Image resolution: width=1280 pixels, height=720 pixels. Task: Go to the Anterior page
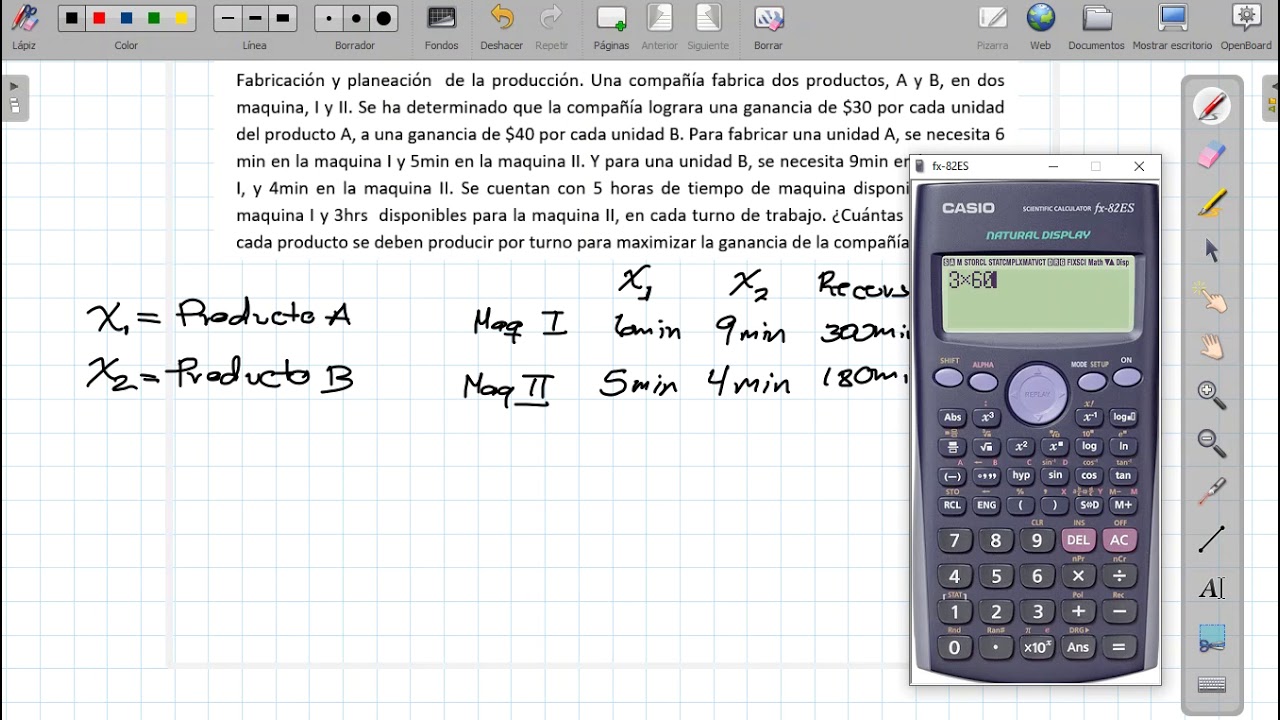(659, 26)
